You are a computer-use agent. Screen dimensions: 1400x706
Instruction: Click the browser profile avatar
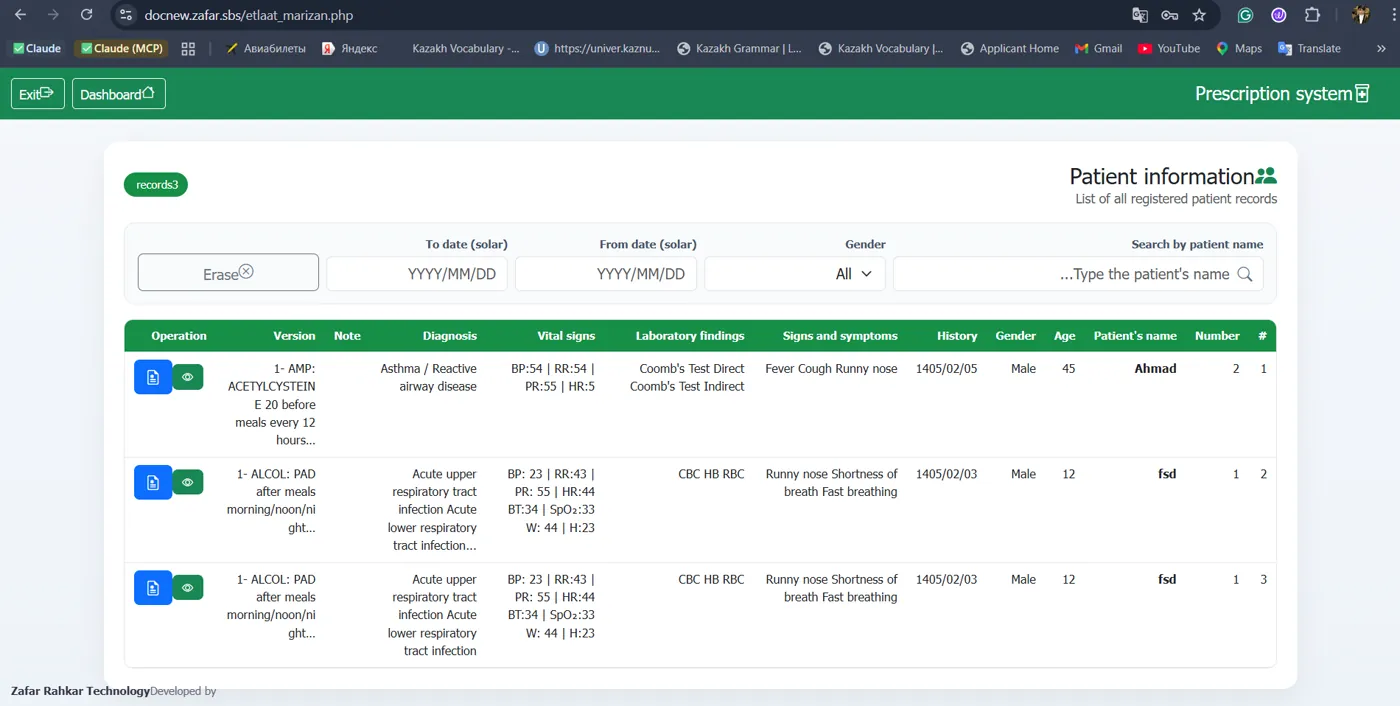pyautogui.click(x=1361, y=15)
